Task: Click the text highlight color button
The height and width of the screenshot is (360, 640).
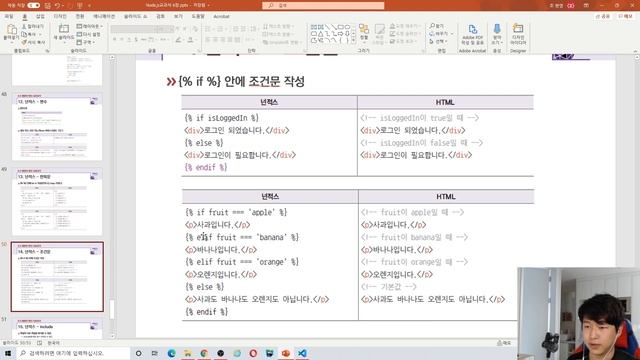Action: tap(178, 40)
